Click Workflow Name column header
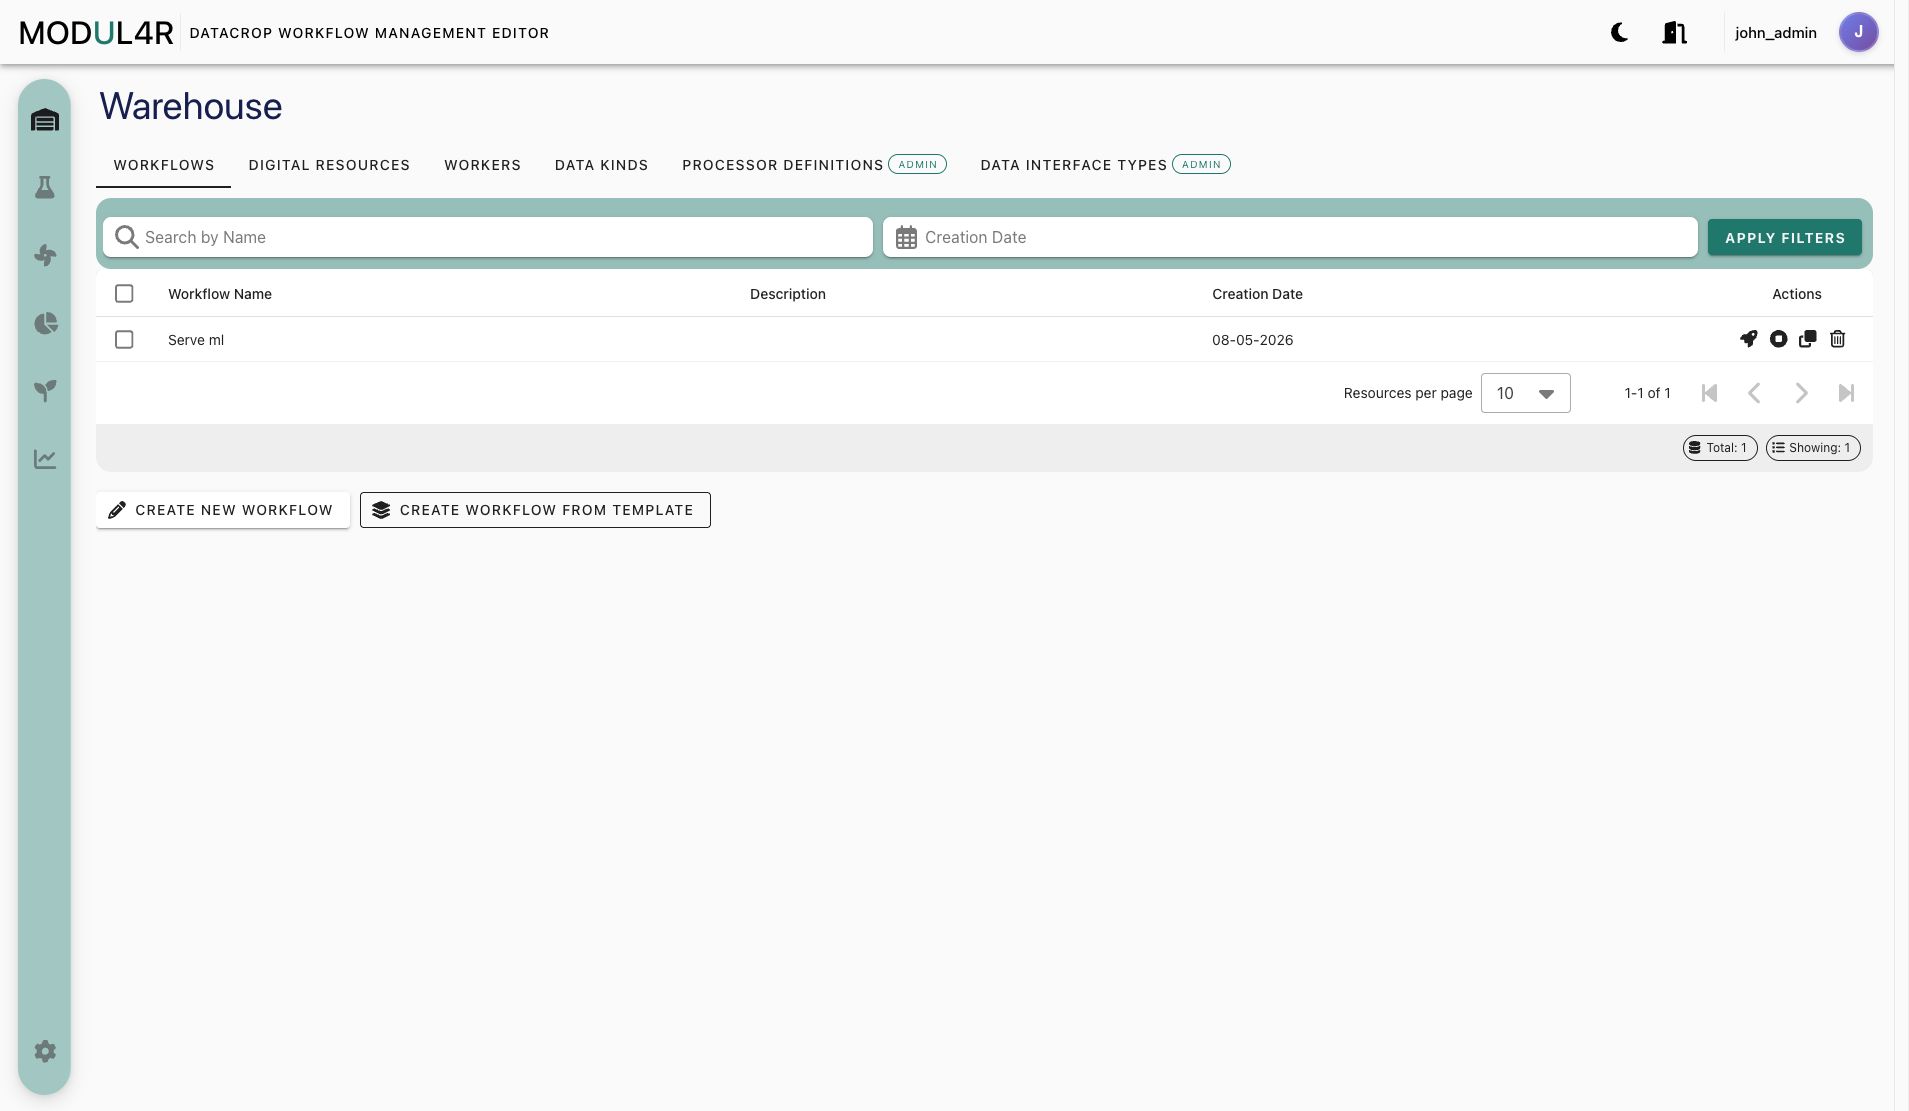The height and width of the screenshot is (1111, 1909). tap(220, 294)
